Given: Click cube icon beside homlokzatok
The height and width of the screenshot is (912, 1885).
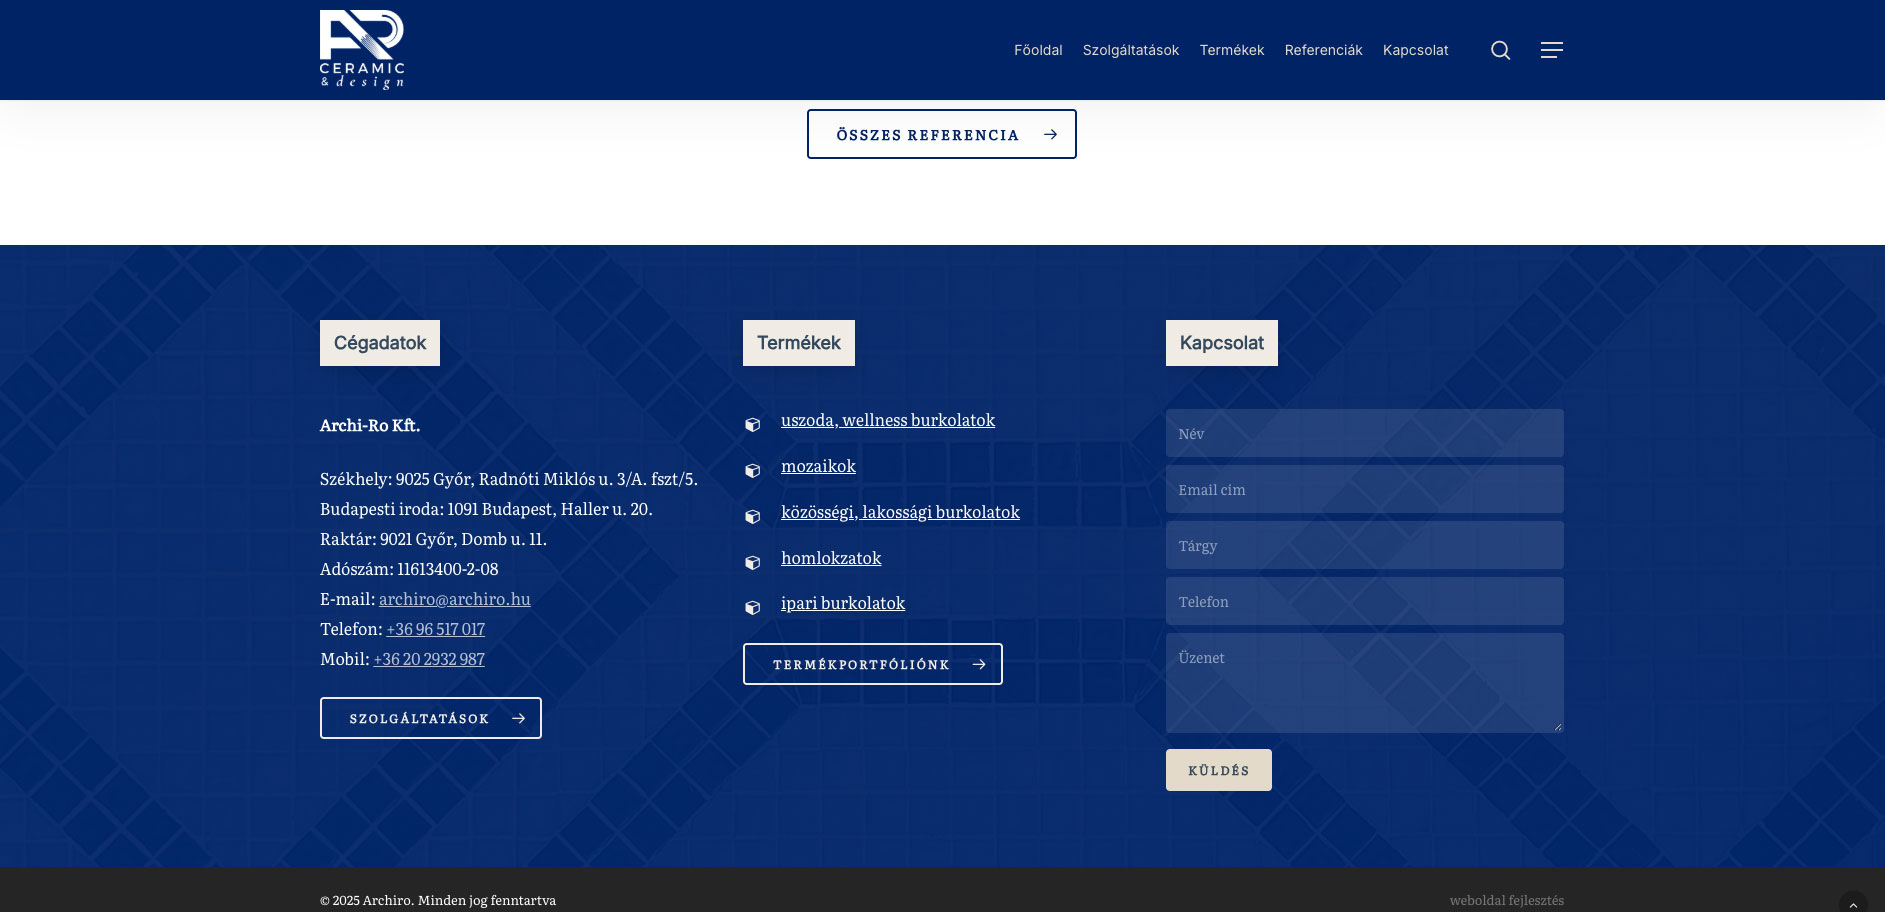Looking at the screenshot, I should point(753,563).
